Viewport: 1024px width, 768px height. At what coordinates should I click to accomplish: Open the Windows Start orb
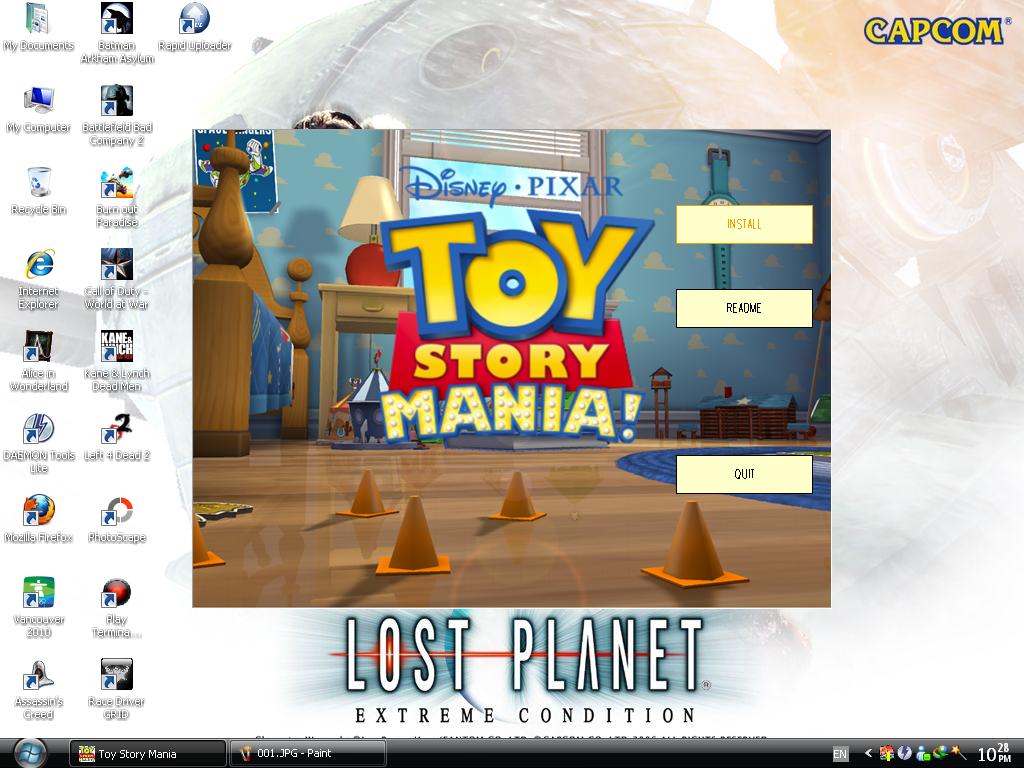click(x=29, y=753)
